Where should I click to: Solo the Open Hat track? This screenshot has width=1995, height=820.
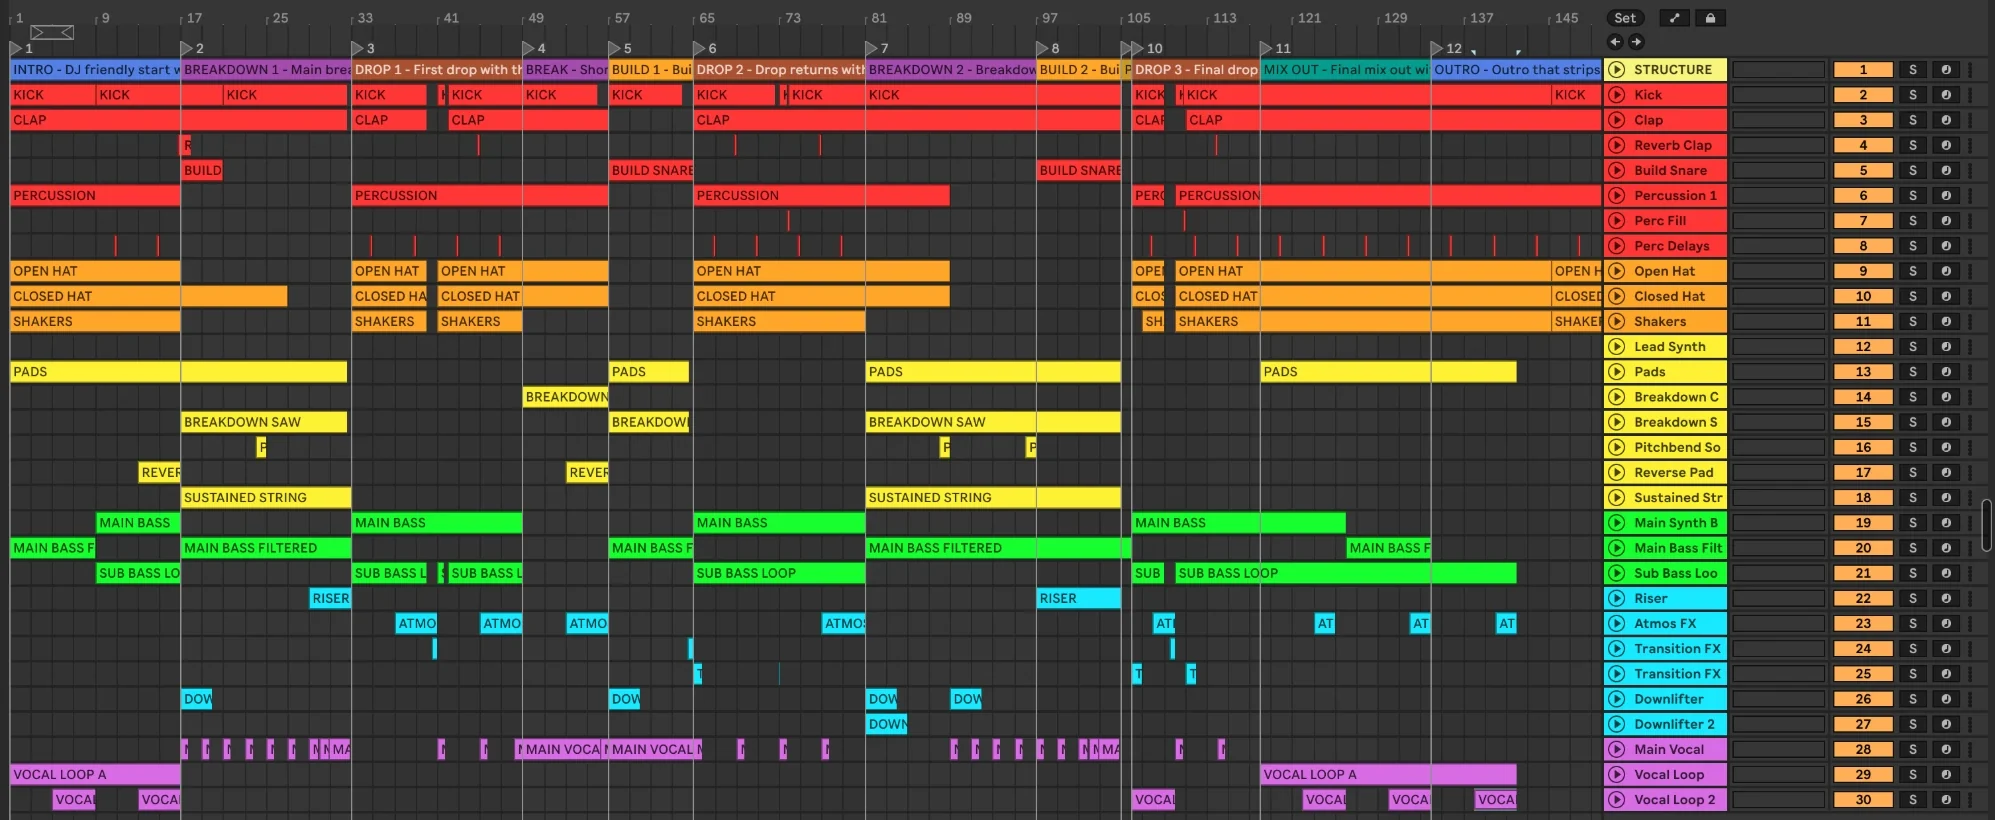tap(1913, 271)
